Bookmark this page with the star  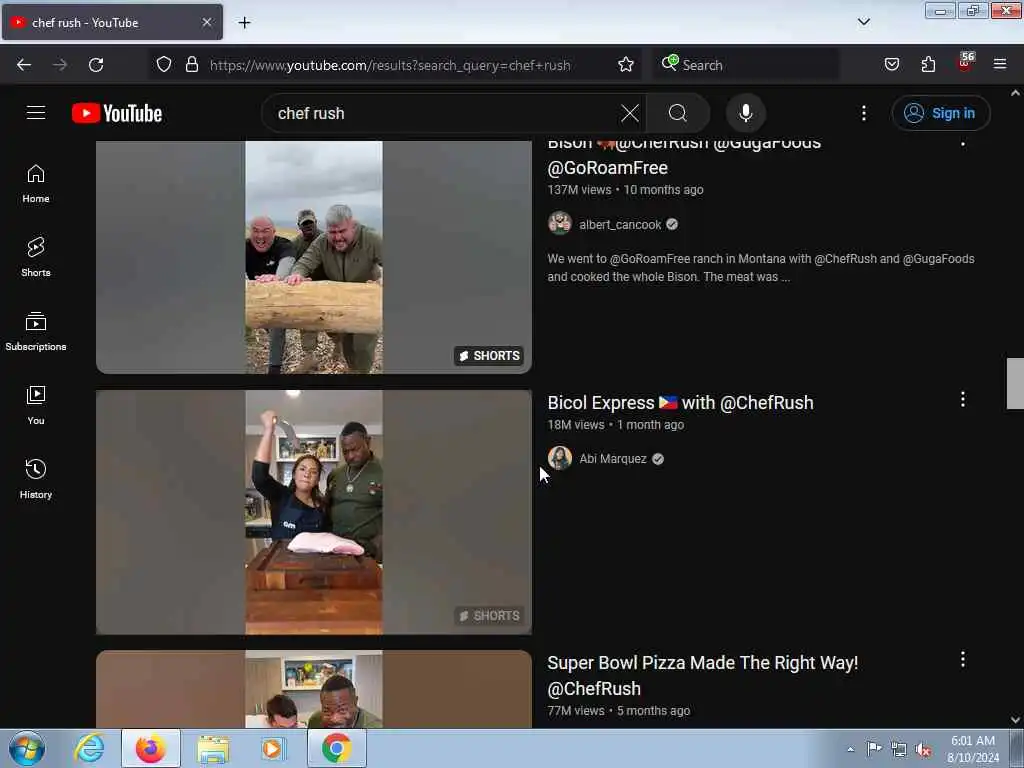pyautogui.click(x=626, y=64)
